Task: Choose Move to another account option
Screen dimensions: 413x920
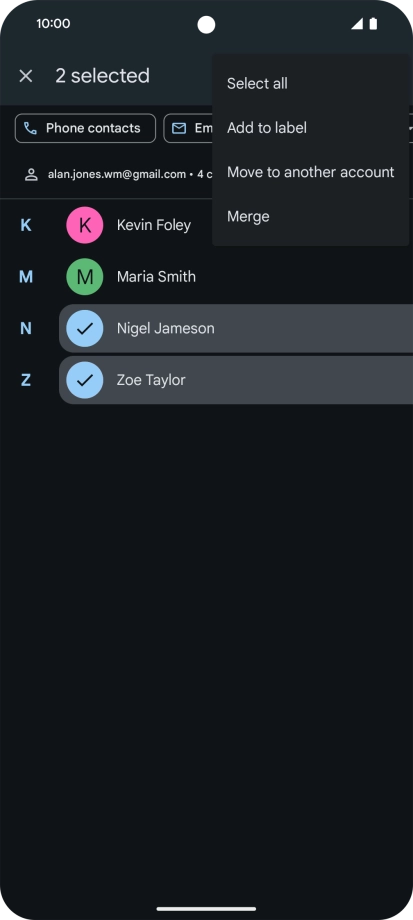Action: click(310, 172)
